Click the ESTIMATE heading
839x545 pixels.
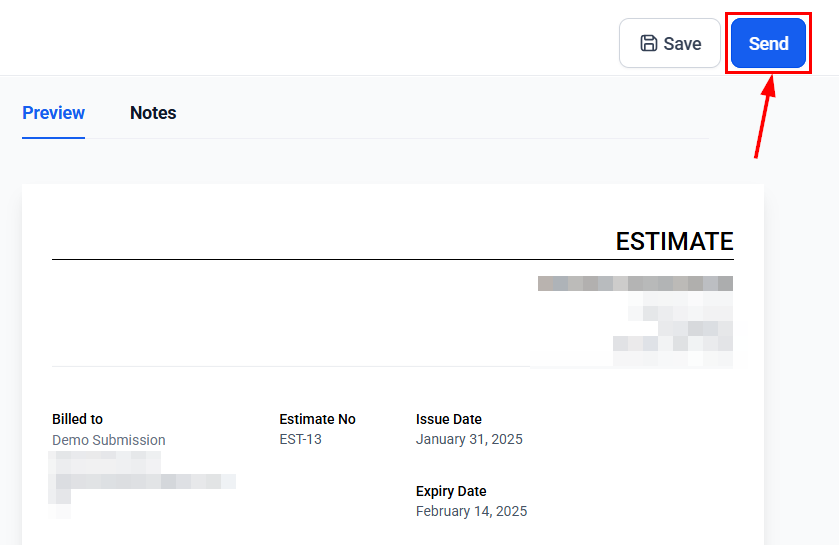[674, 241]
